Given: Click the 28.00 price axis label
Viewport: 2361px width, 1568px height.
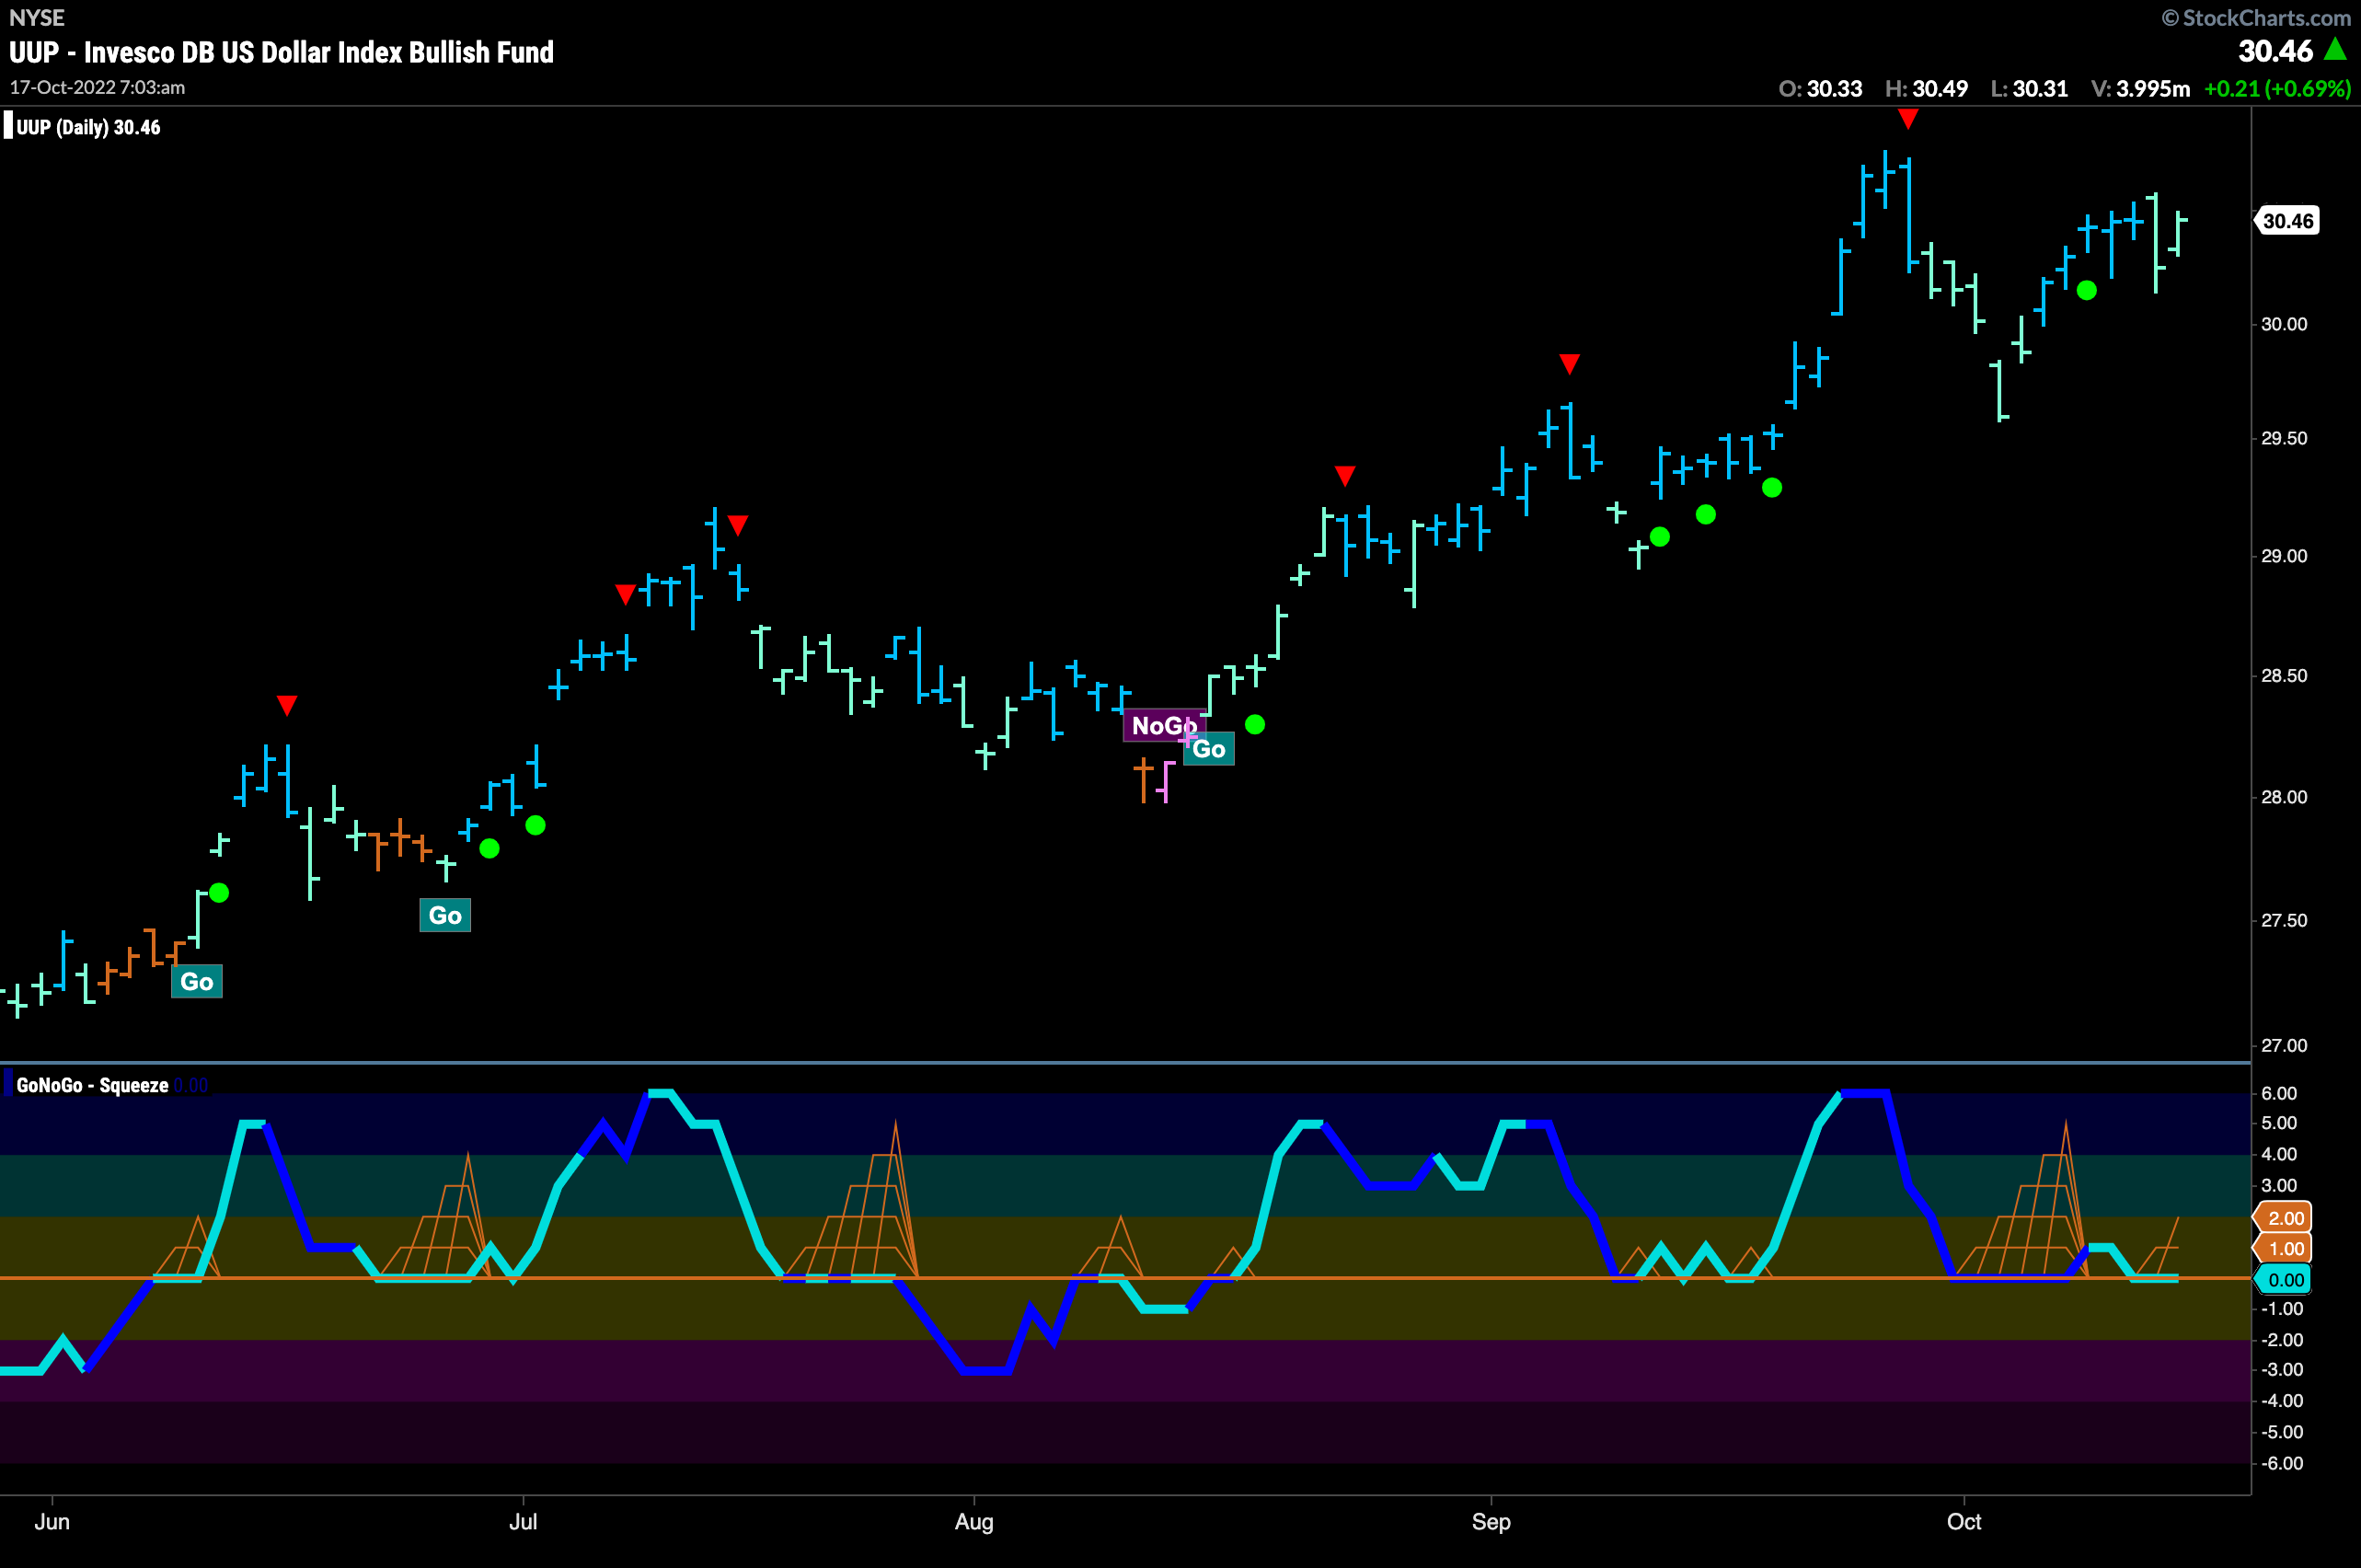Looking at the screenshot, I should tap(2284, 797).
